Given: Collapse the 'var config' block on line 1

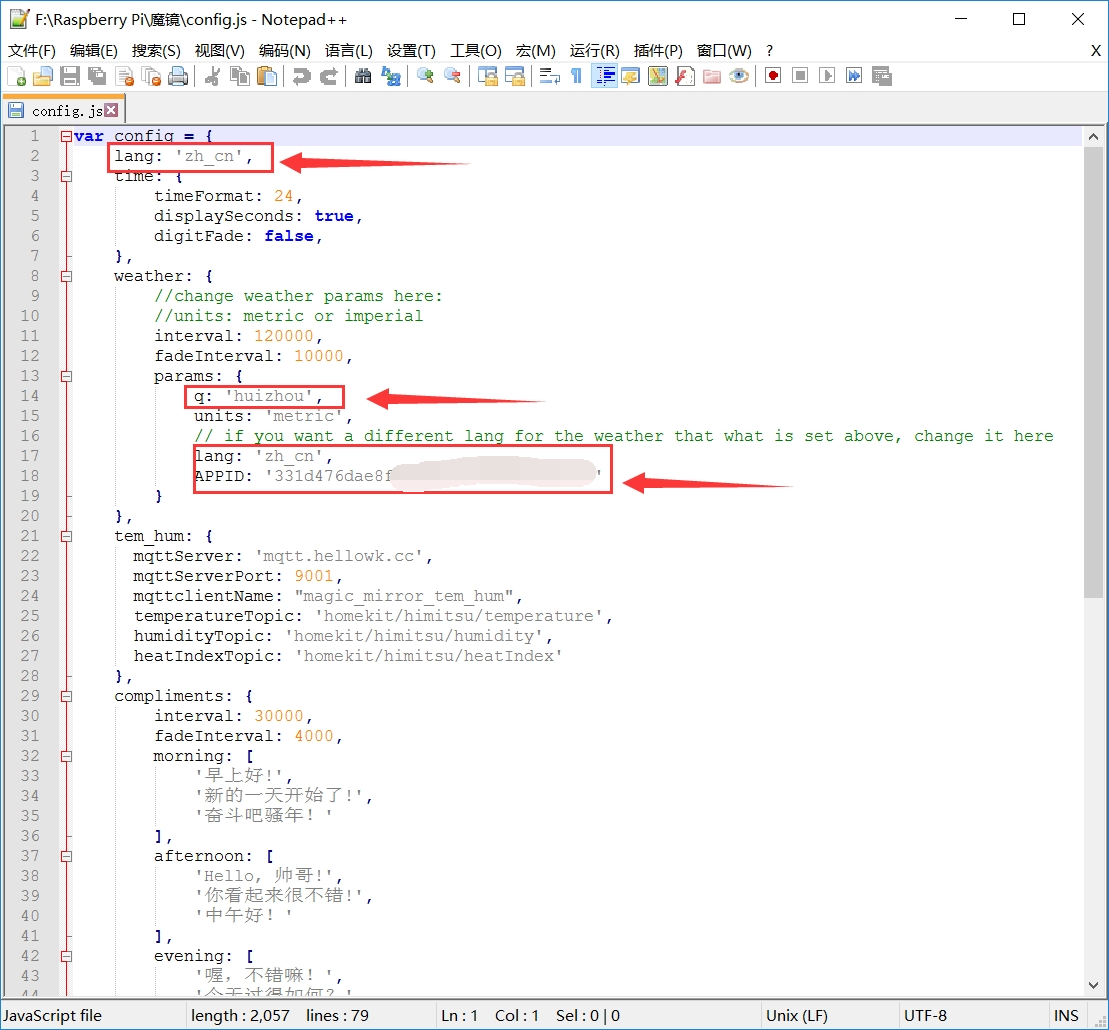Looking at the screenshot, I should [66, 136].
